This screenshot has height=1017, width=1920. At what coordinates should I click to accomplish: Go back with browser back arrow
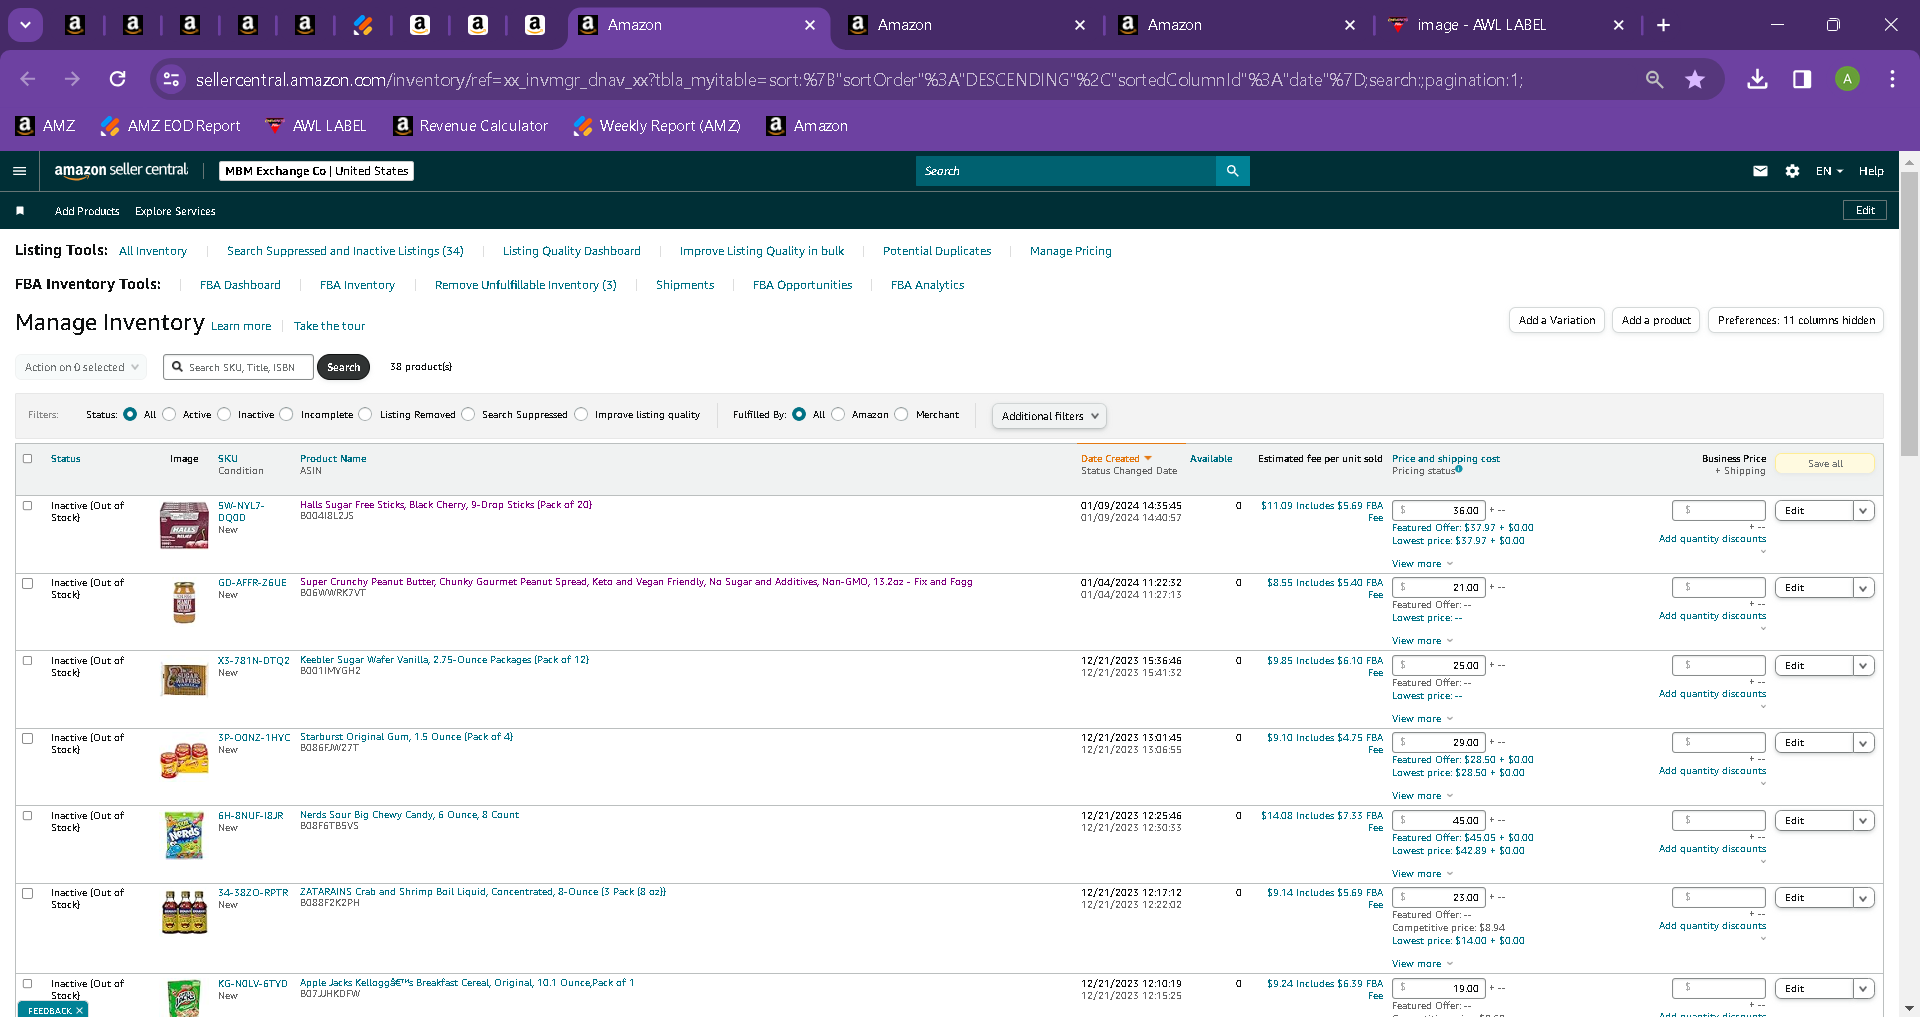point(28,79)
